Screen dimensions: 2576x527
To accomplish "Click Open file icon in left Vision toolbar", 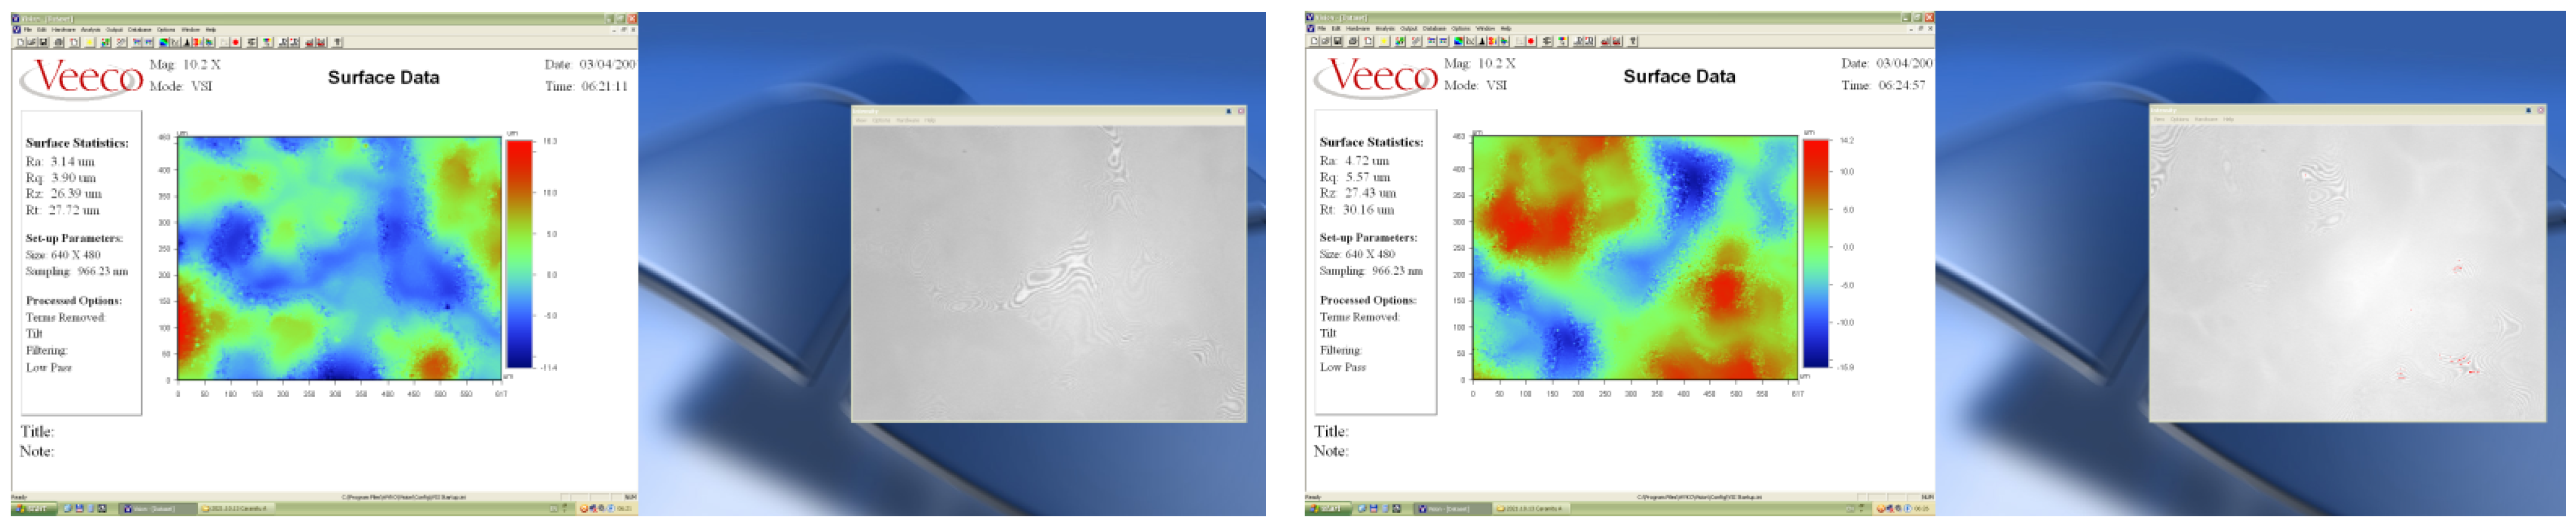I will (x=31, y=42).
